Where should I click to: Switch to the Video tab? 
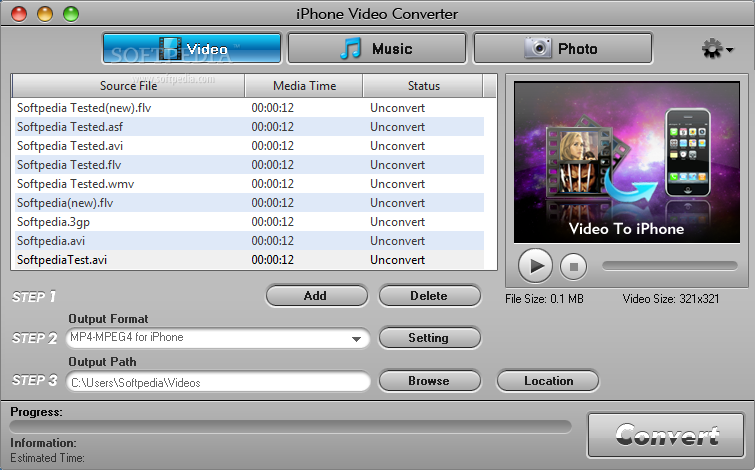point(192,48)
